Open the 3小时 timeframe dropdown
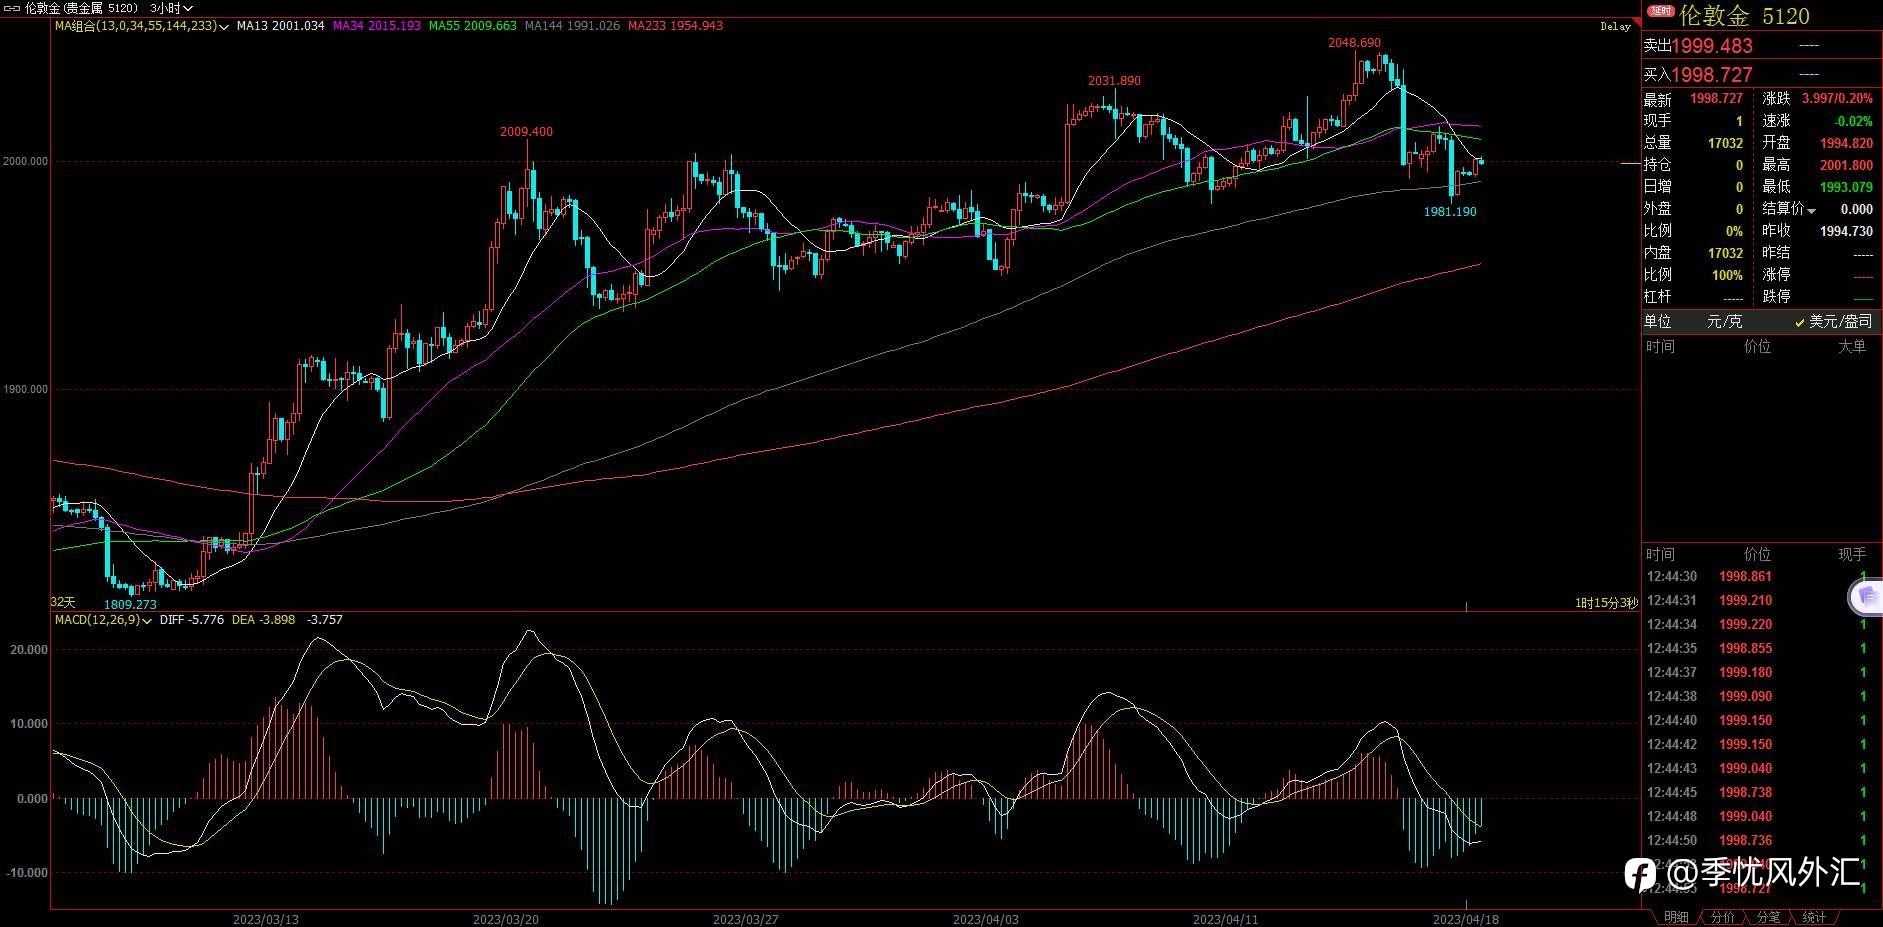Screen dimensions: 1883x927 pyautogui.click(x=171, y=8)
